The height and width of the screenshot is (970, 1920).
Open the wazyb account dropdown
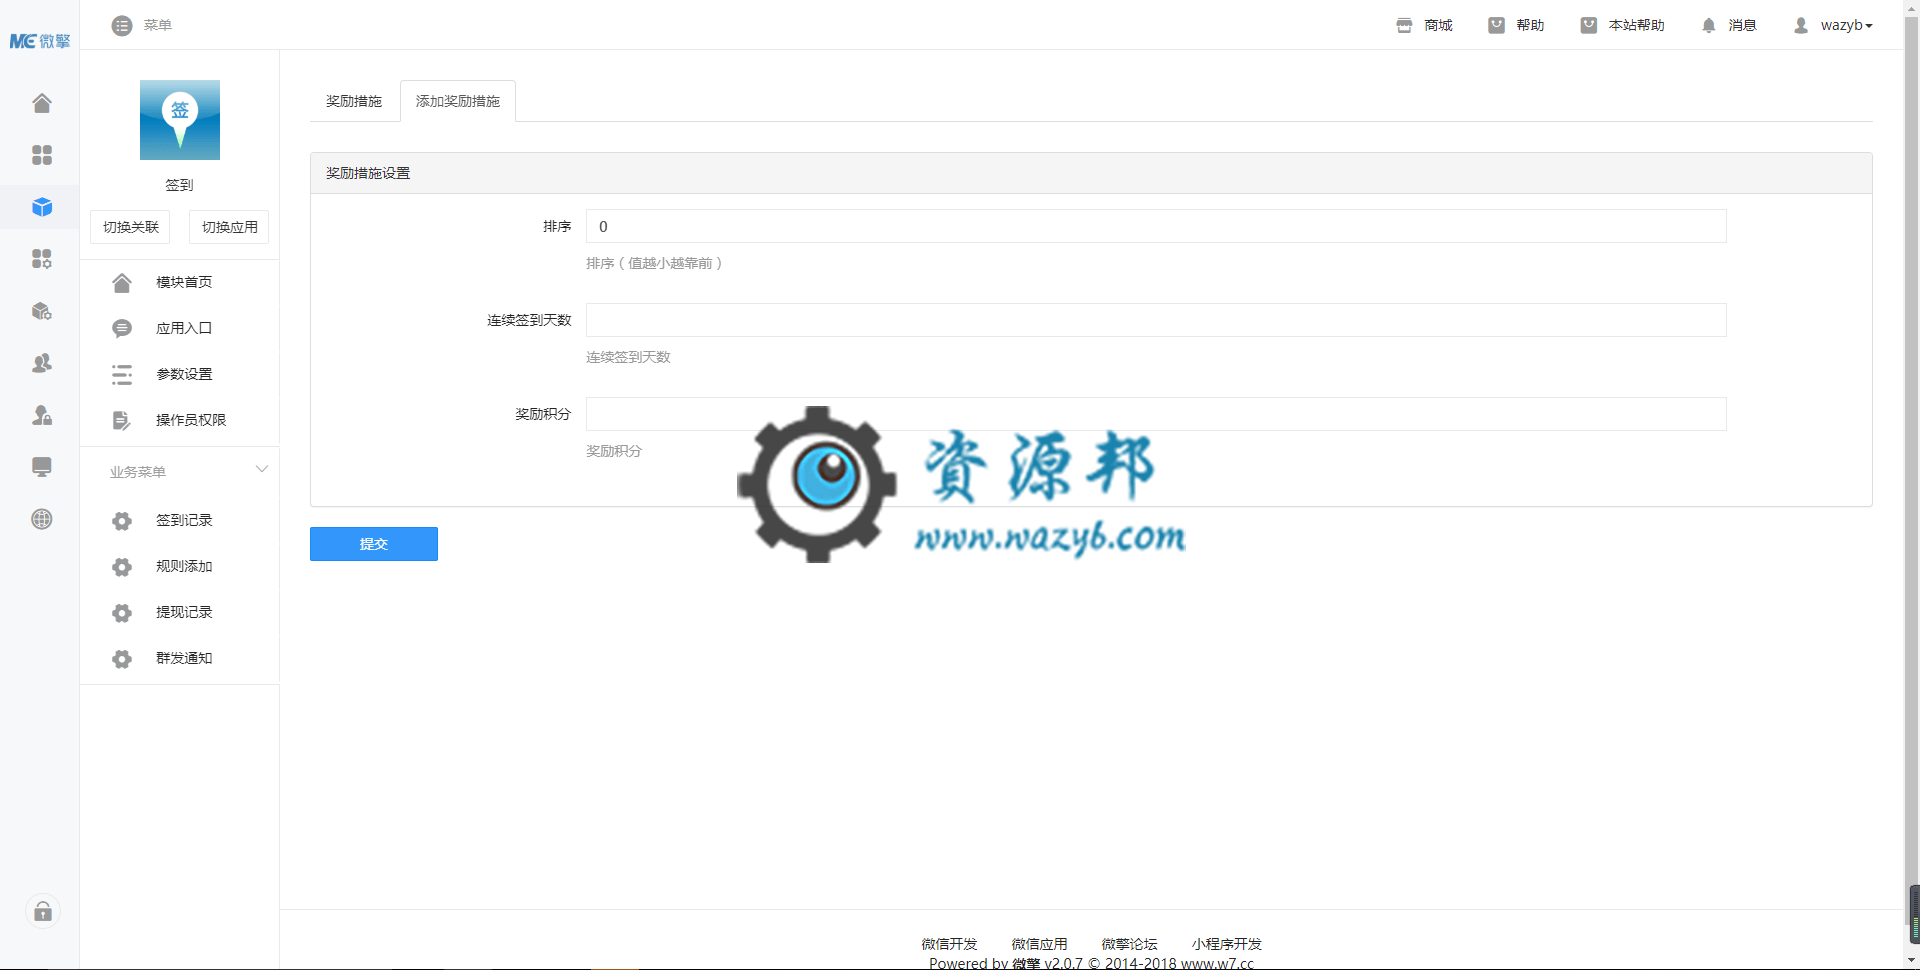click(x=1833, y=25)
